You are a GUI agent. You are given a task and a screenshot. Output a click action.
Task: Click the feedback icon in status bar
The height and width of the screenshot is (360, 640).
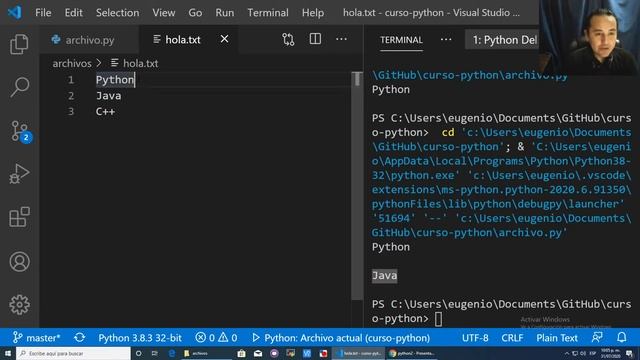pos(597,337)
